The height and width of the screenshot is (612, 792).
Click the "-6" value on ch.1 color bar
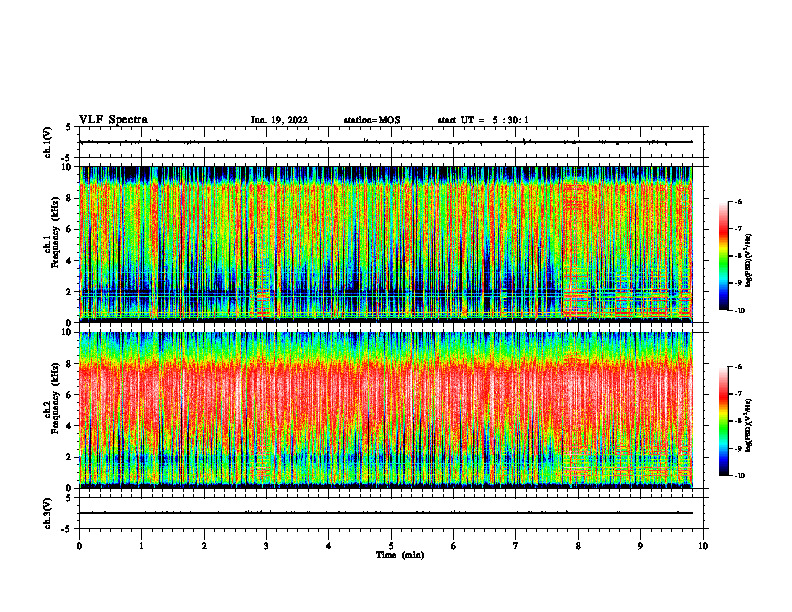click(x=738, y=201)
